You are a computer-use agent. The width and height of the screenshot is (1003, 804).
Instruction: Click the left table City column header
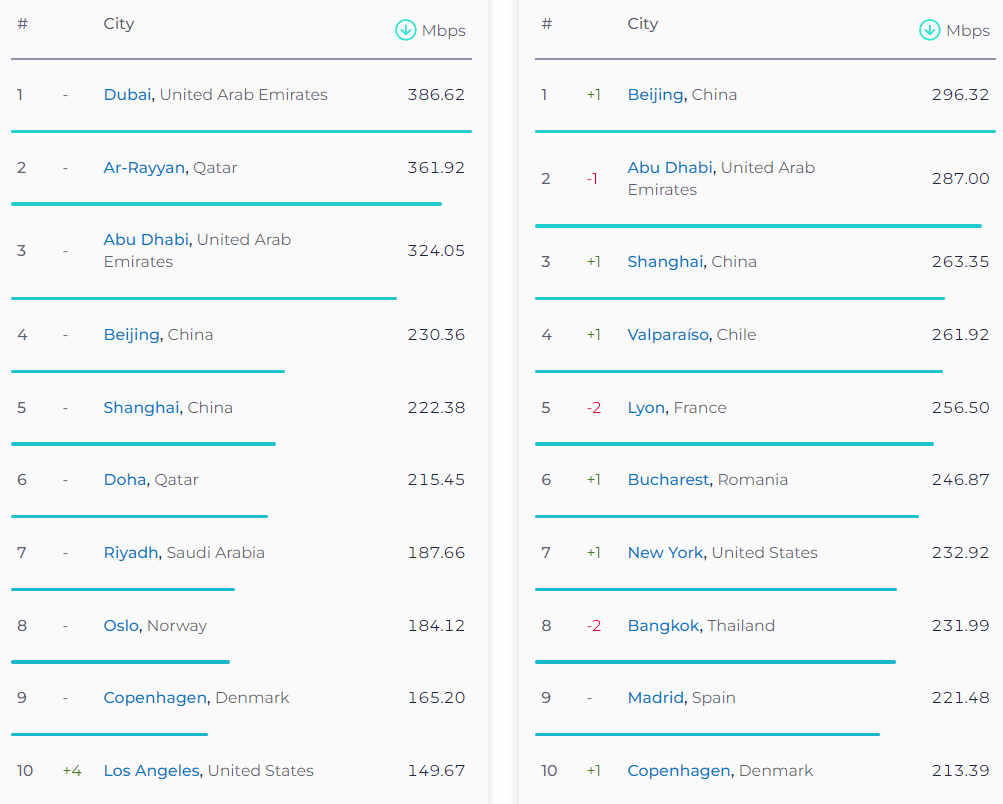118,24
